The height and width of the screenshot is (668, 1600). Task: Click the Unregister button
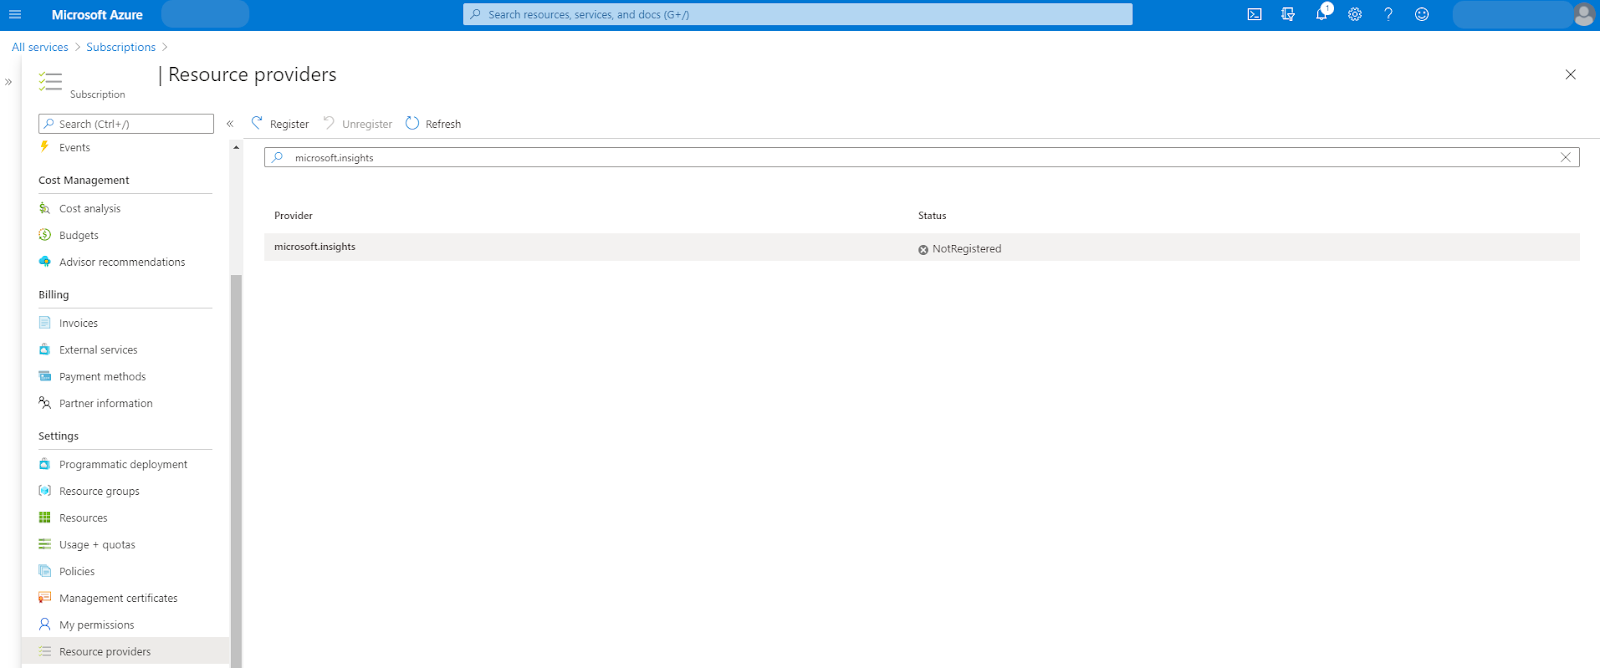click(358, 124)
